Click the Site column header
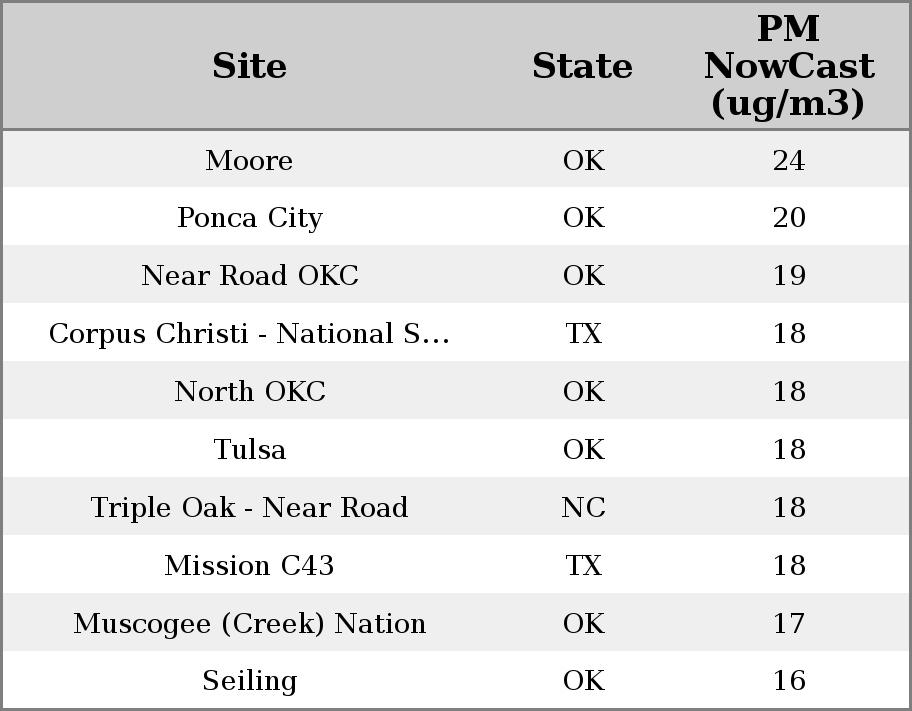912x711 pixels. (249, 66)
